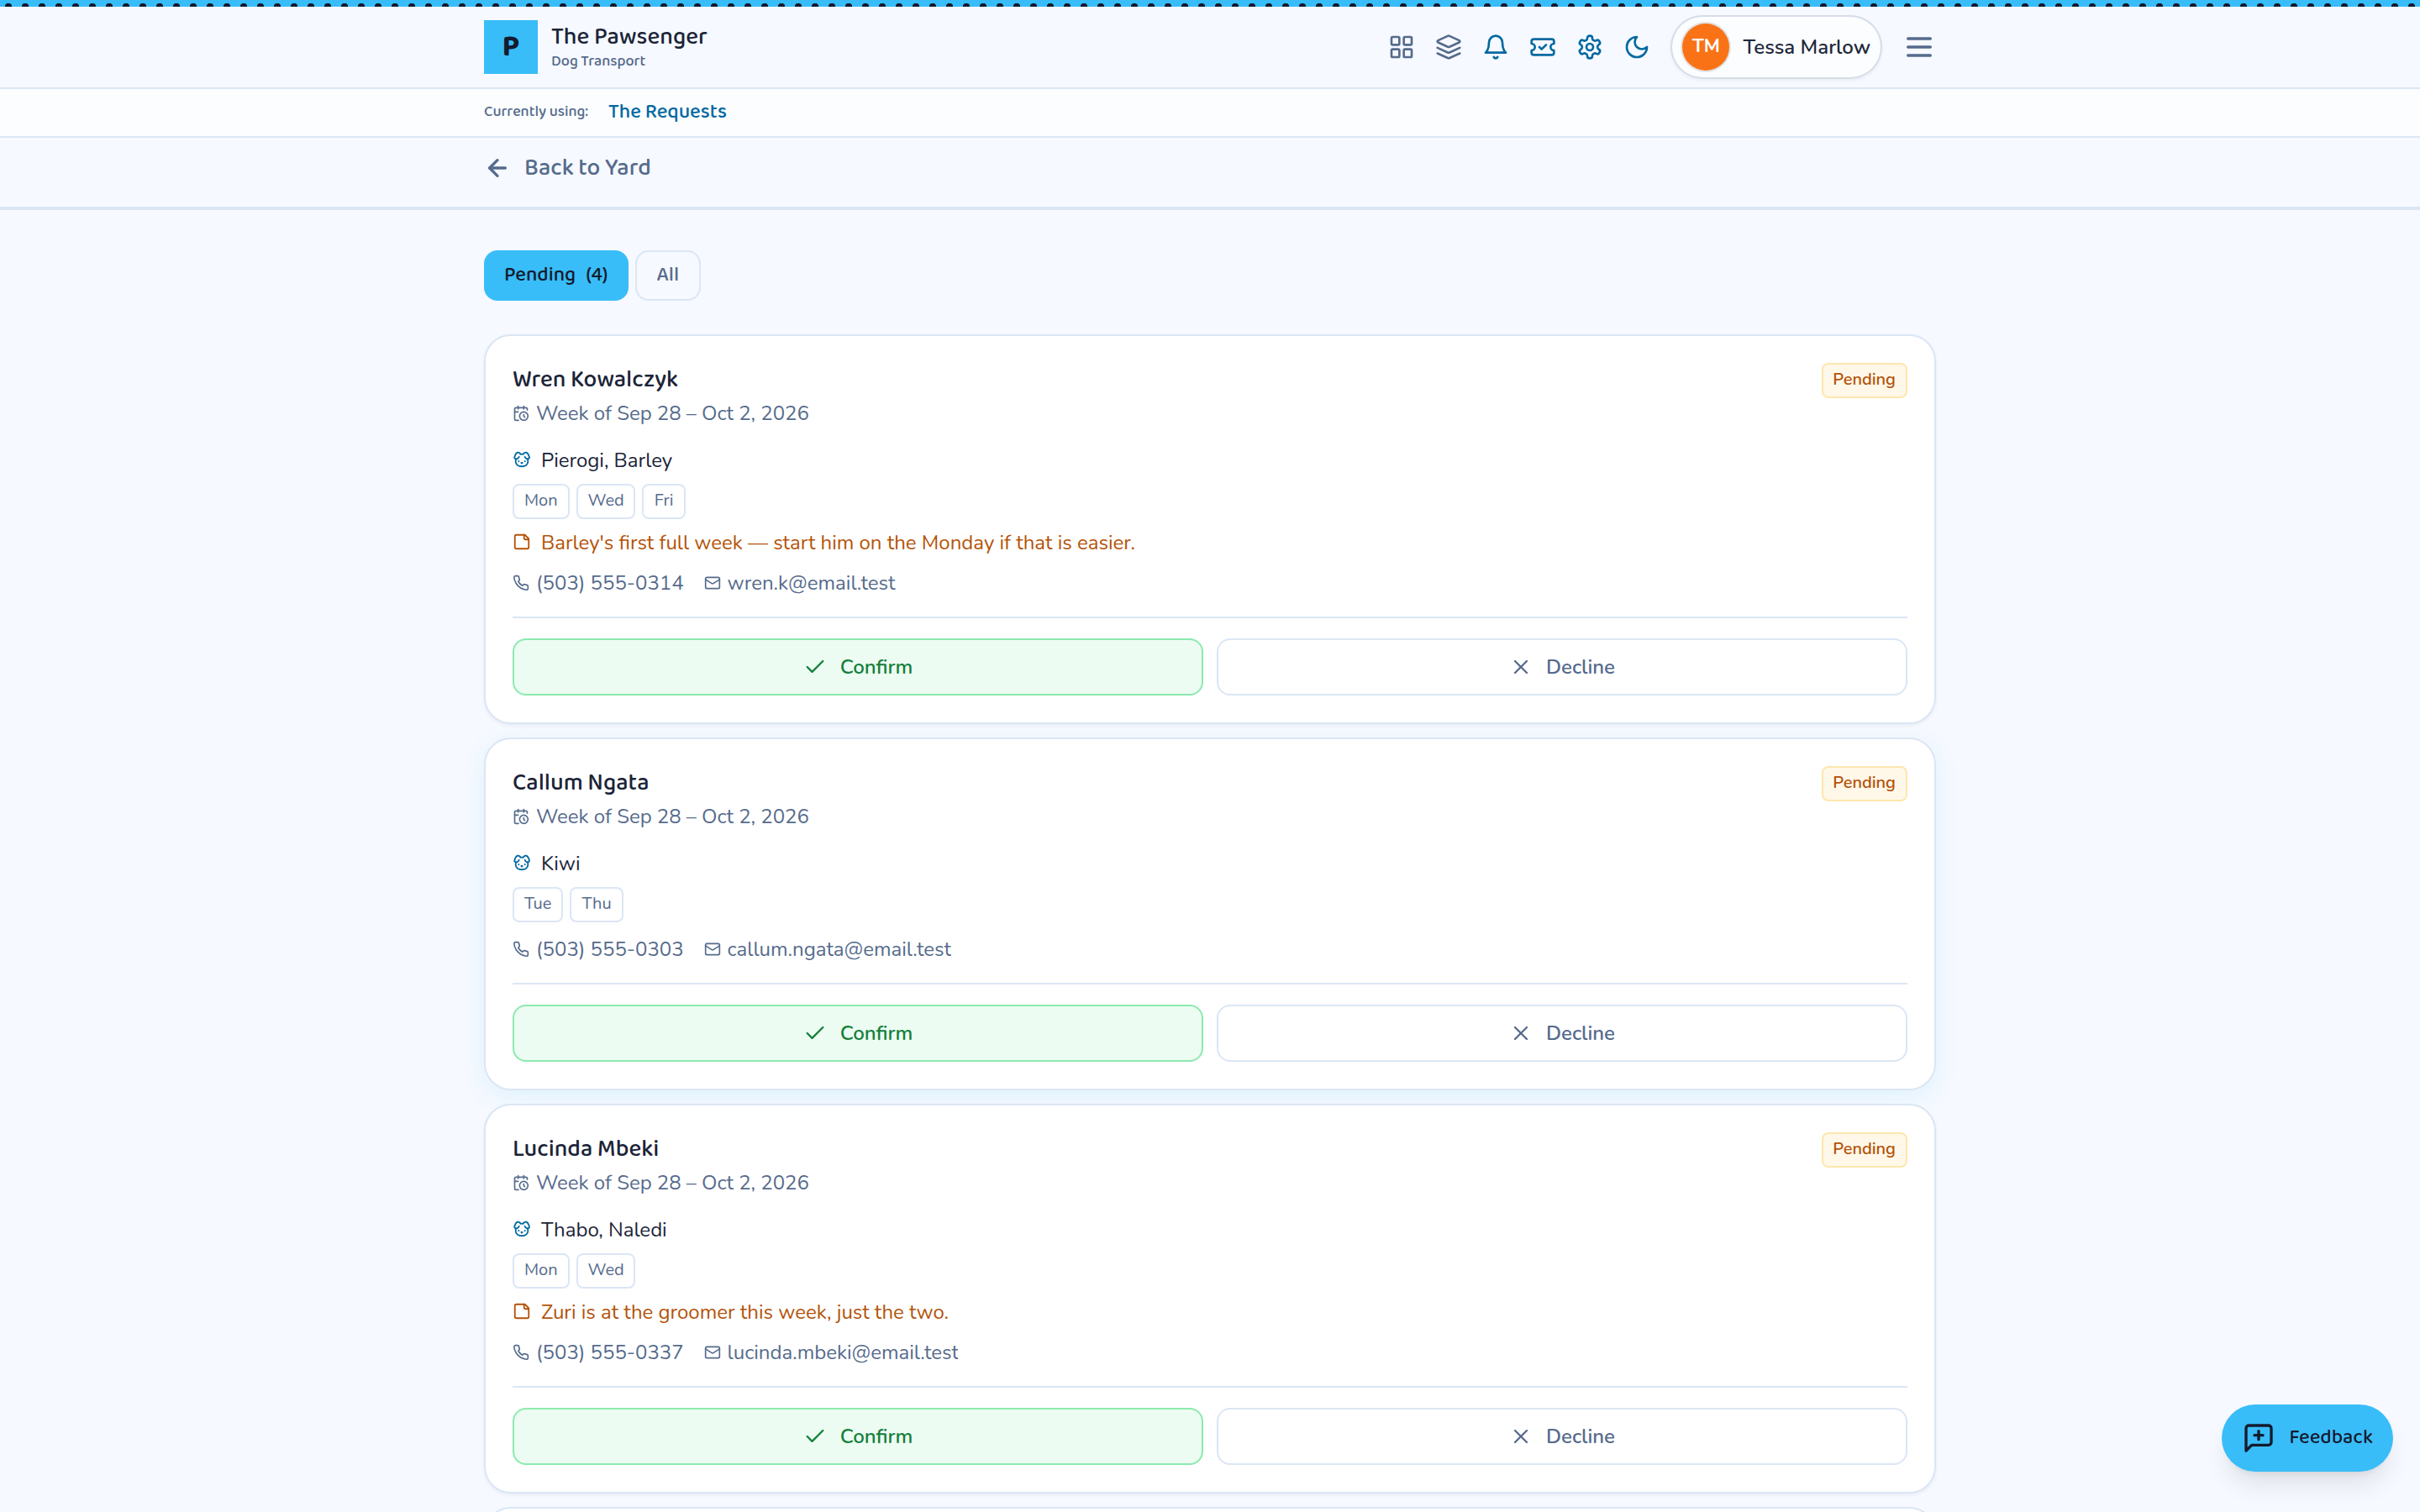Screen dimensions: 2420x1512
Task: Click the TM avatar circle
Action: 1705,47
